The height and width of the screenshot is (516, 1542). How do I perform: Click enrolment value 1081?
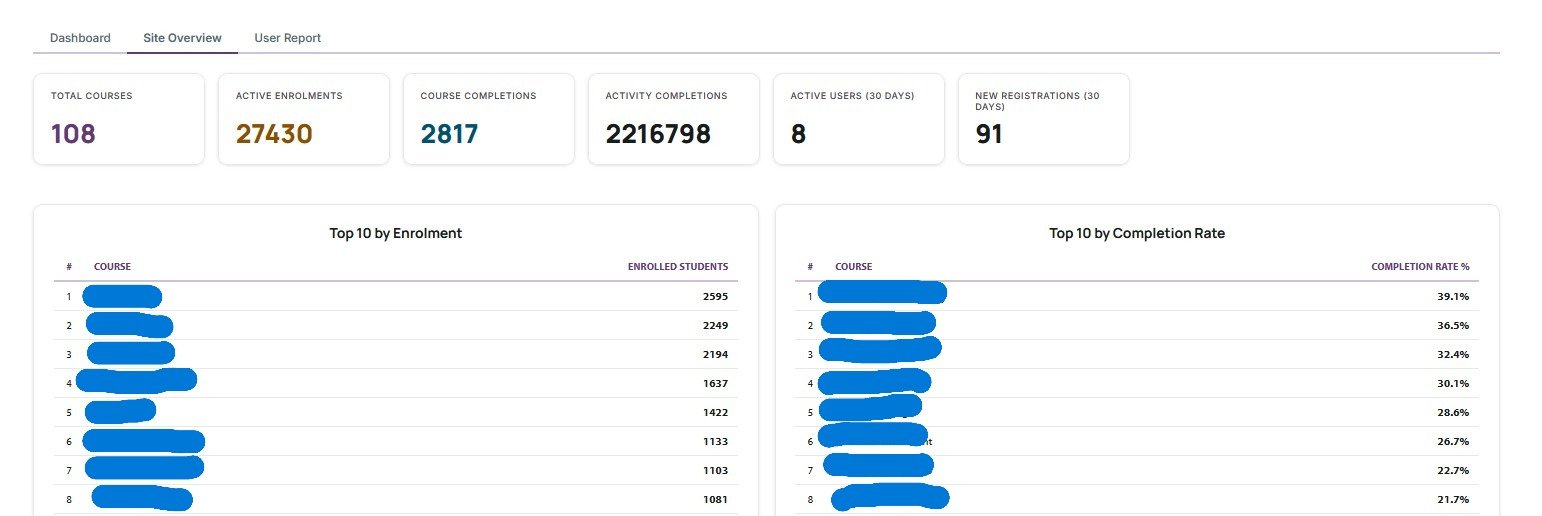pos(715,499)
